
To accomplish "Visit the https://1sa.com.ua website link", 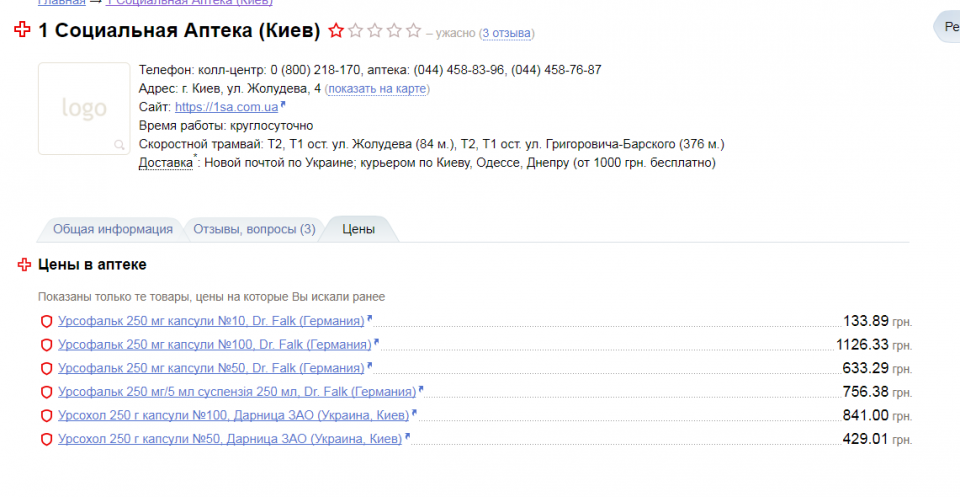I will tap(226, 107).
